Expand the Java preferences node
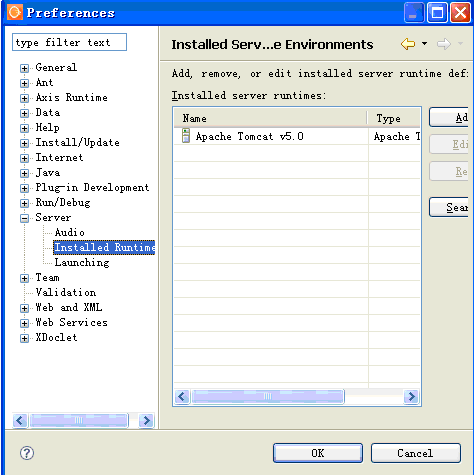 coord(24,173)
